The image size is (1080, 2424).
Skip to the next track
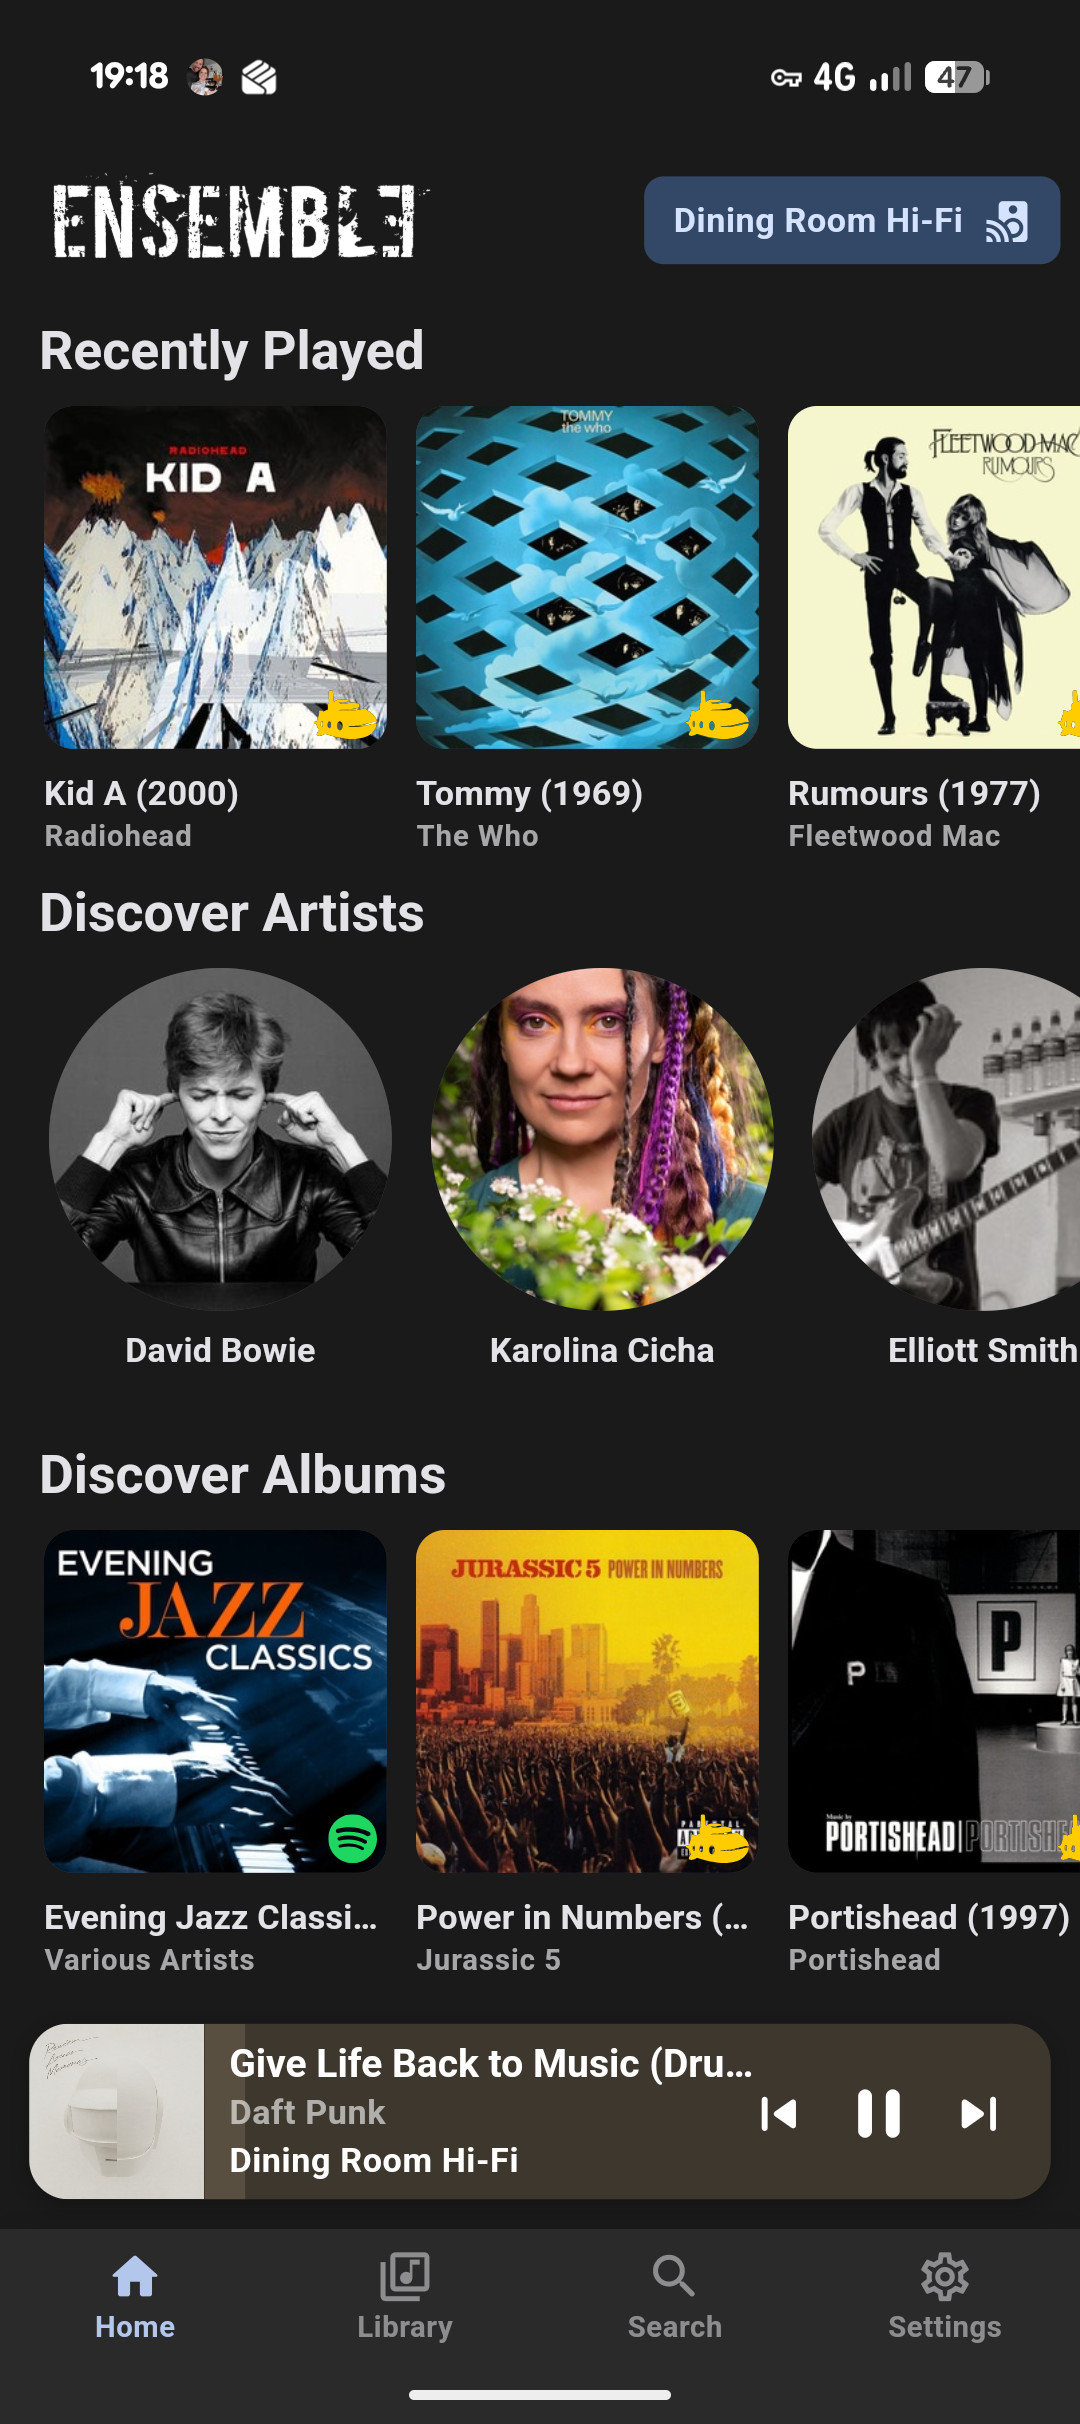point(978,2113)
